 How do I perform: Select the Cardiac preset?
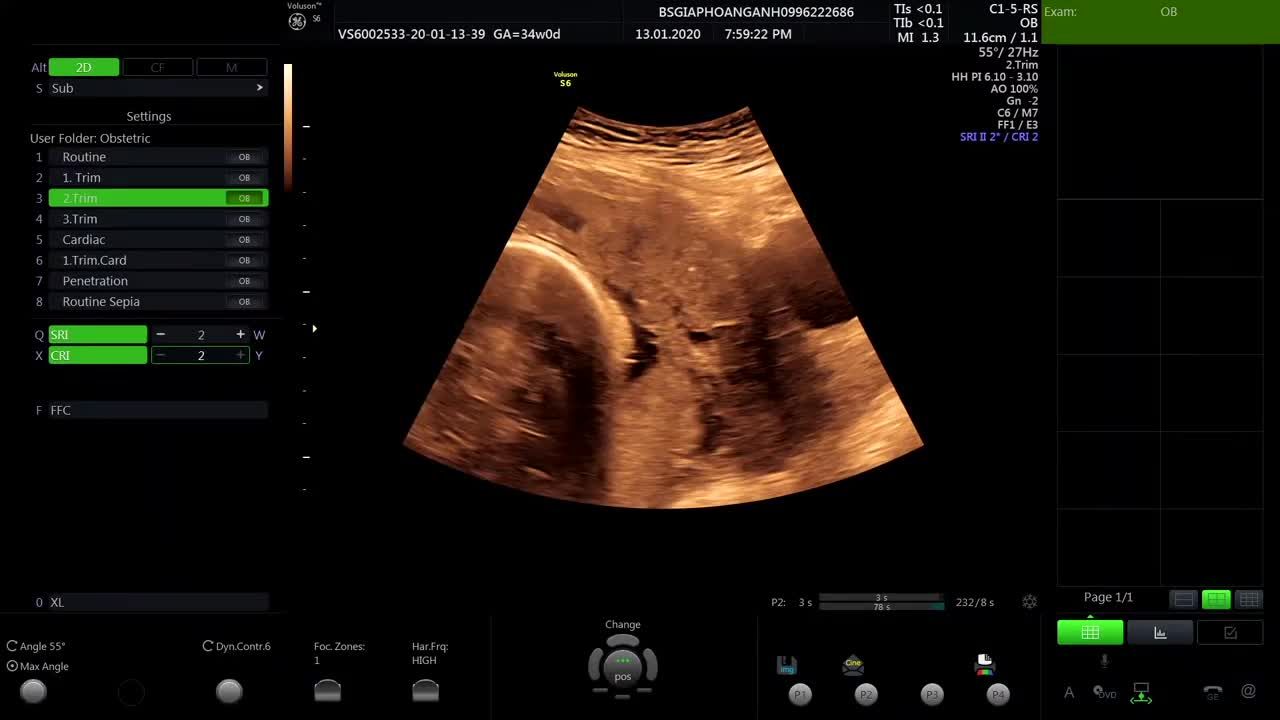(84, 240)
